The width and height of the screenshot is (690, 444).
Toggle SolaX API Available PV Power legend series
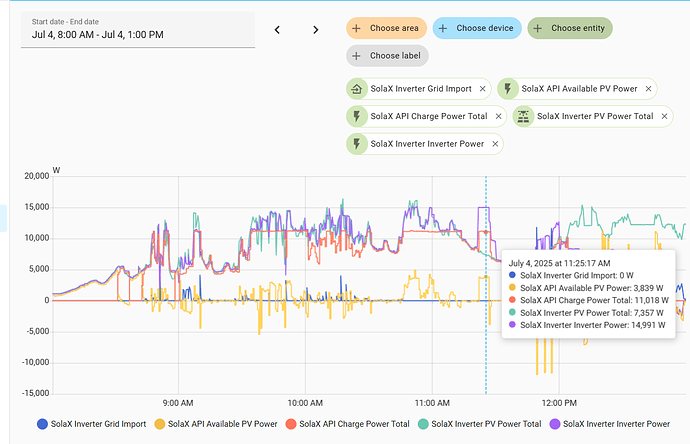216,424
